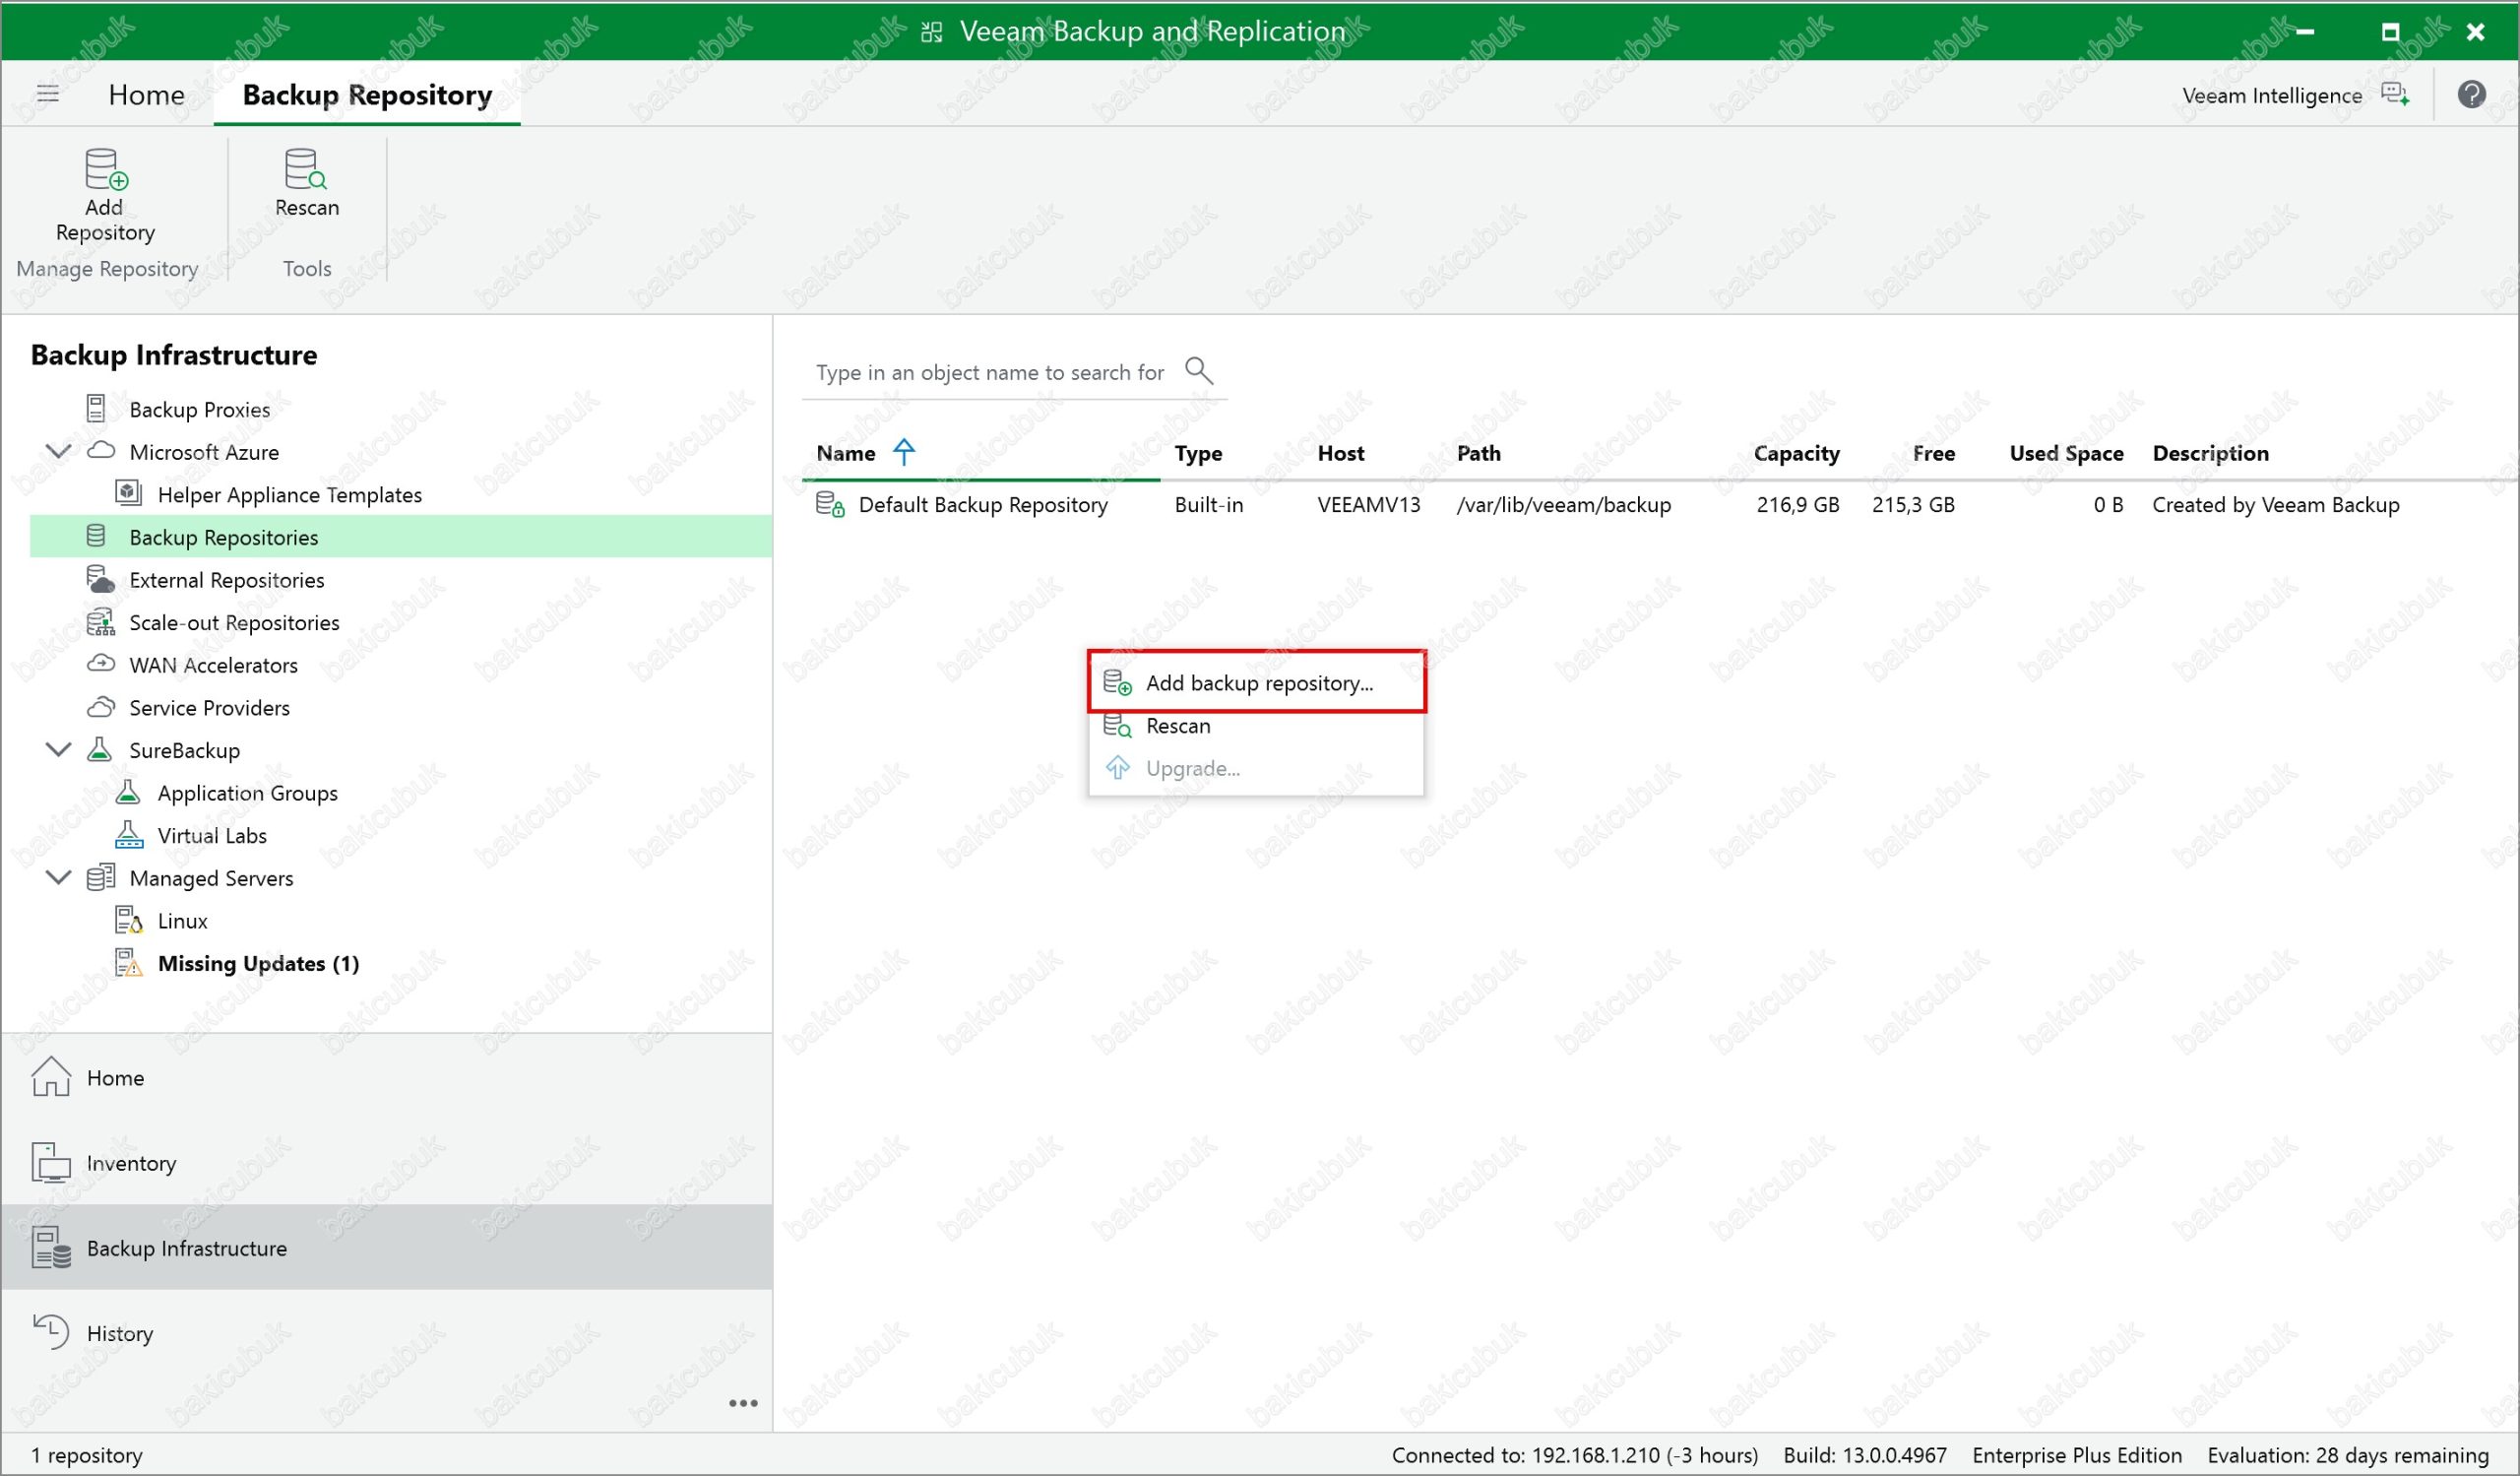Choose Add backup repository... from context menu
Screen dimensions: 2520x1476
click(1256, 682)
